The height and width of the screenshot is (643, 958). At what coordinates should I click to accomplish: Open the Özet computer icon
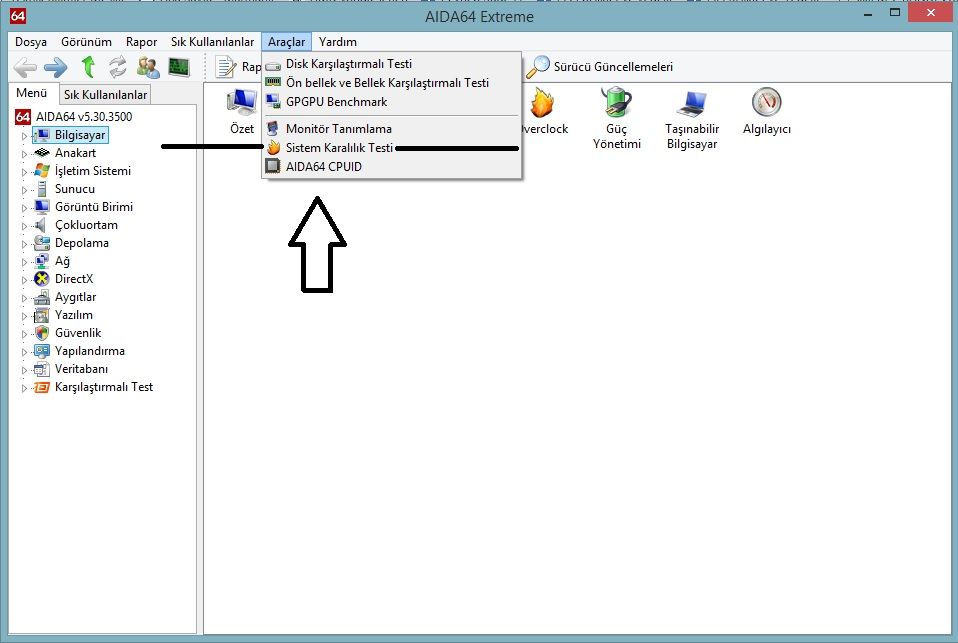click(242, 103)
